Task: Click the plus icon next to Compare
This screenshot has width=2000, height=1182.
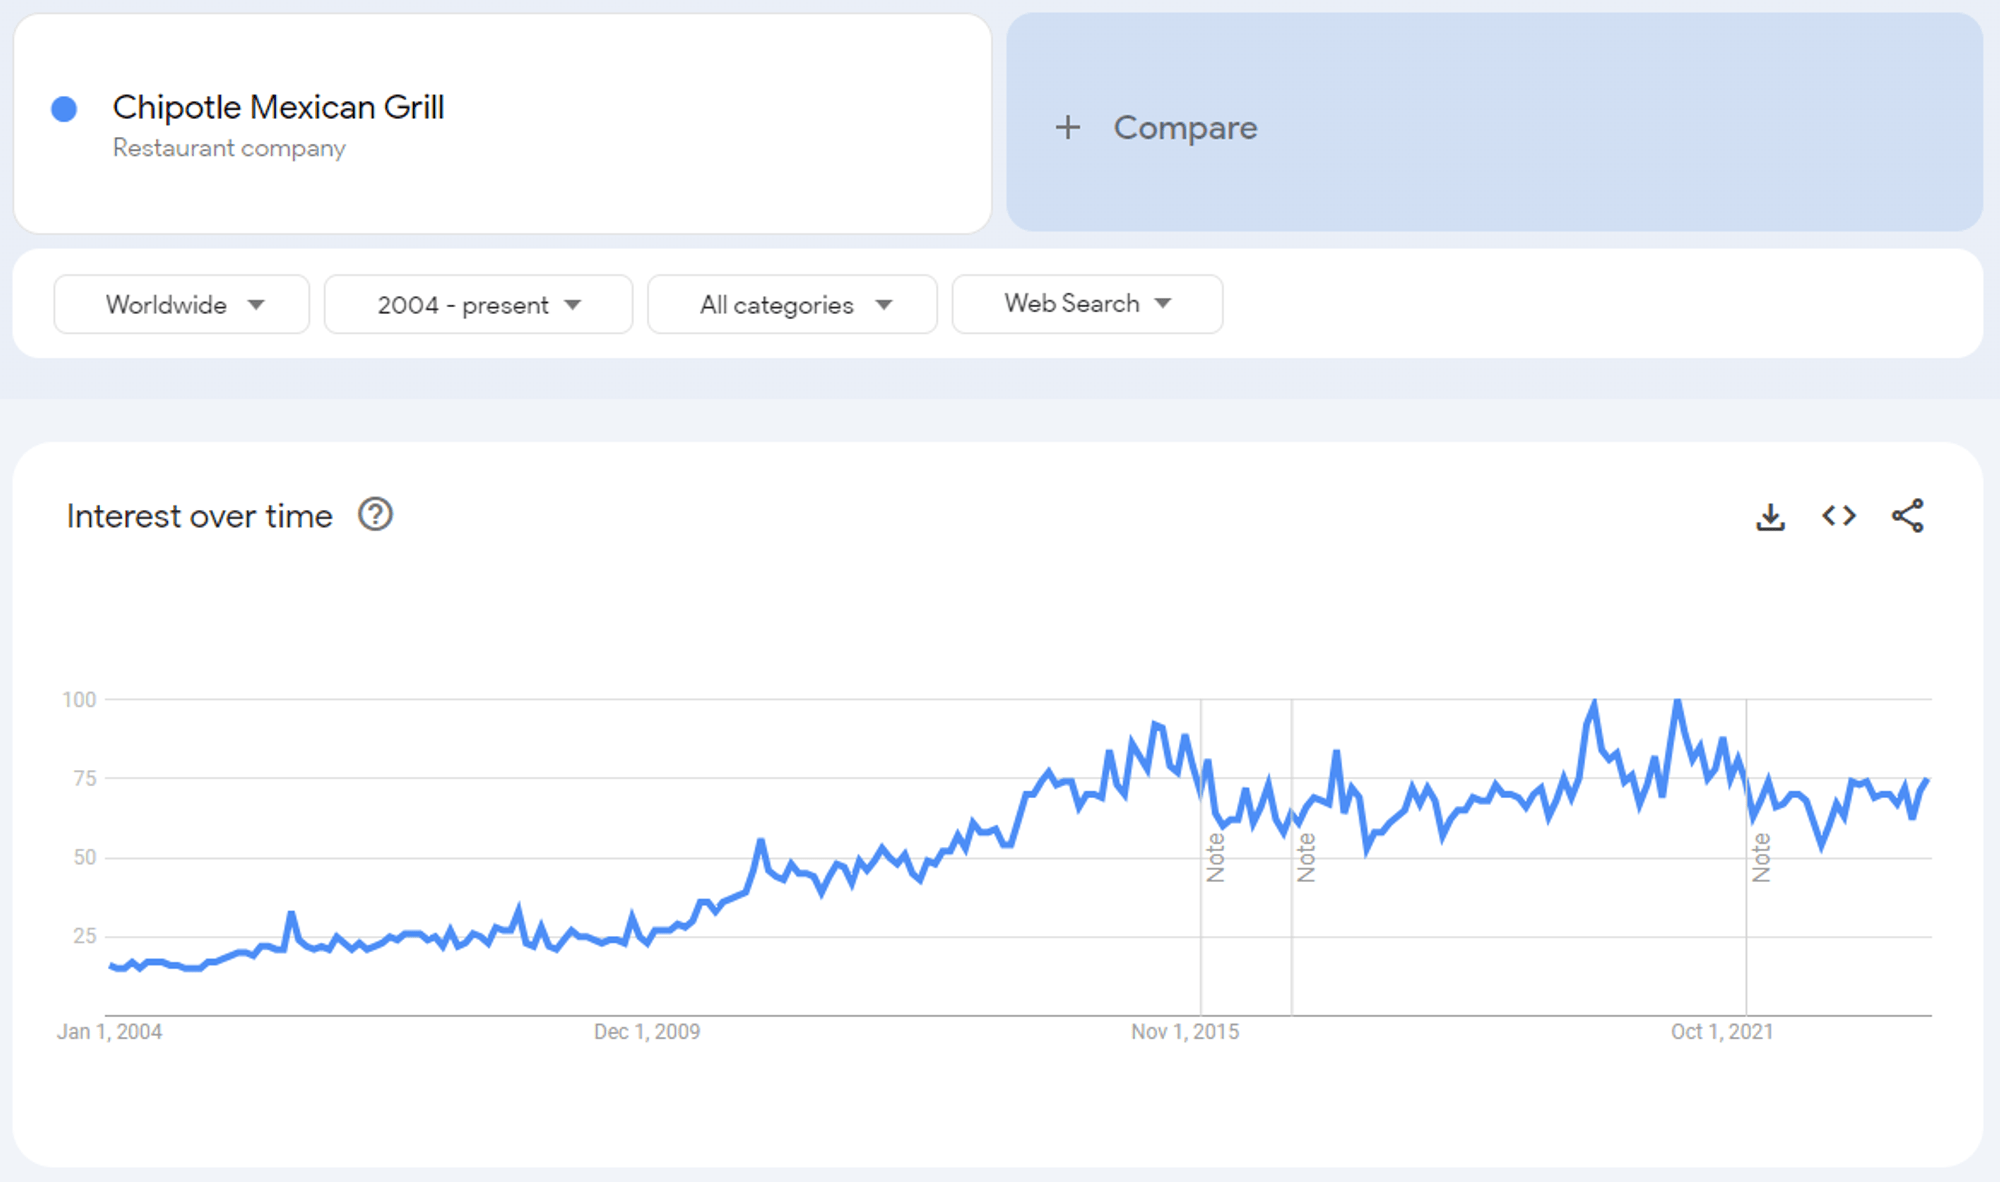Action: pos(1068,127)
